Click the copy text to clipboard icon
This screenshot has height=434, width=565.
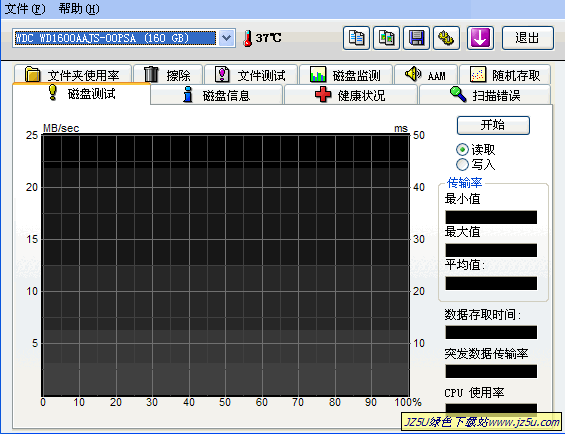point(356,38)
